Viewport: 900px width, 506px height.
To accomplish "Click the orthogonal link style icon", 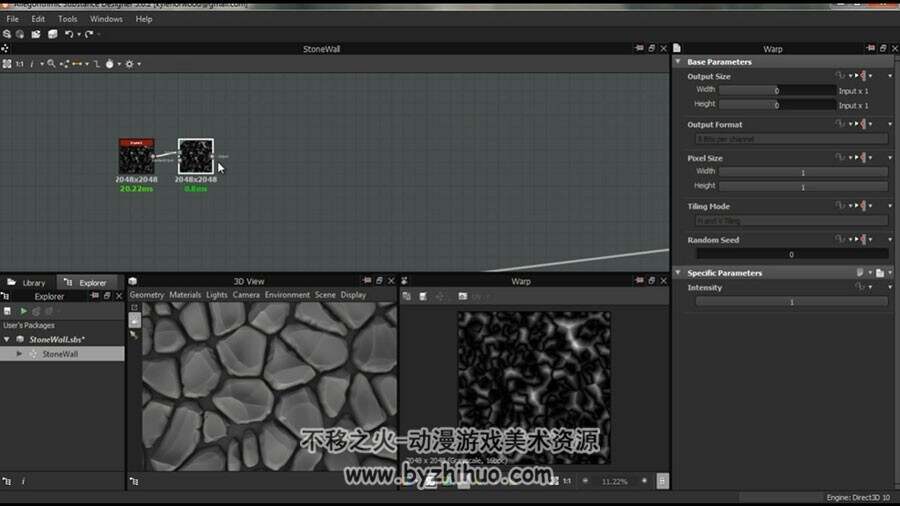I will (x=96, y=64).
